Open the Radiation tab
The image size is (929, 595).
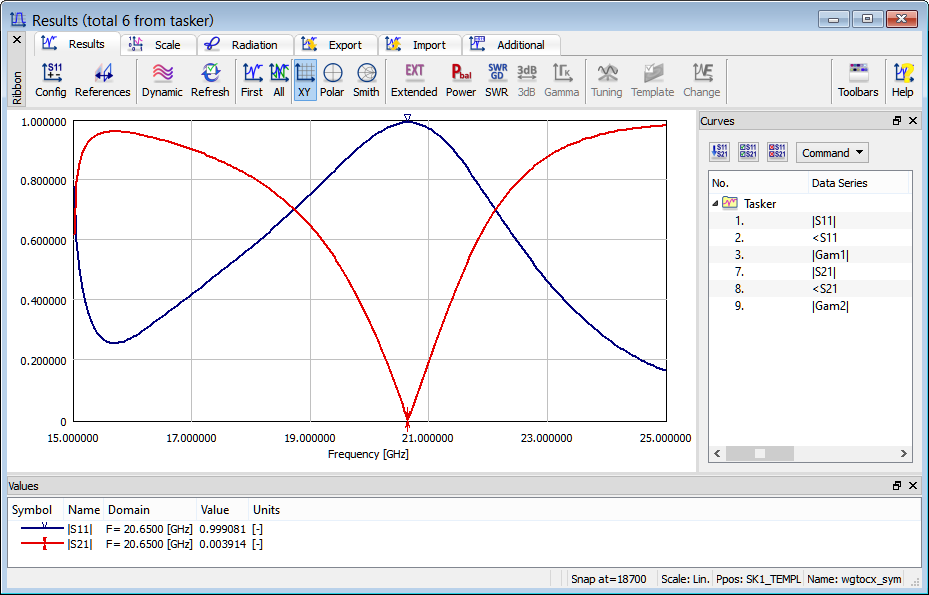coord(245,45)
